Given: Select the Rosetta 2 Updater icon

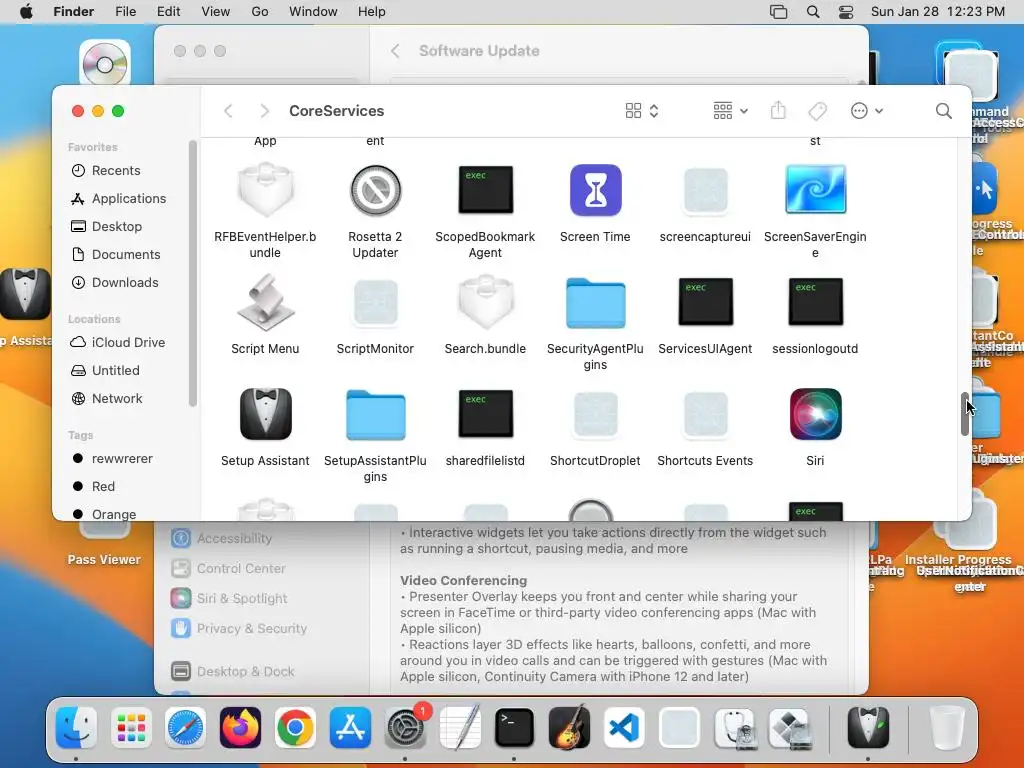Looking at the screenshot, I should coord(375,190).
